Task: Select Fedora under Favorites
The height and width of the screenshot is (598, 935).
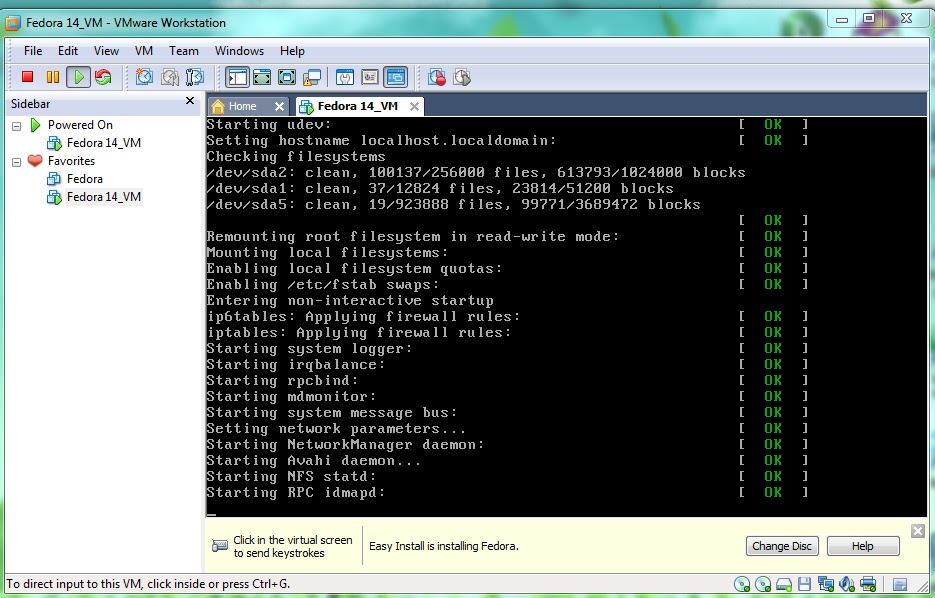Action: point(85,179)
